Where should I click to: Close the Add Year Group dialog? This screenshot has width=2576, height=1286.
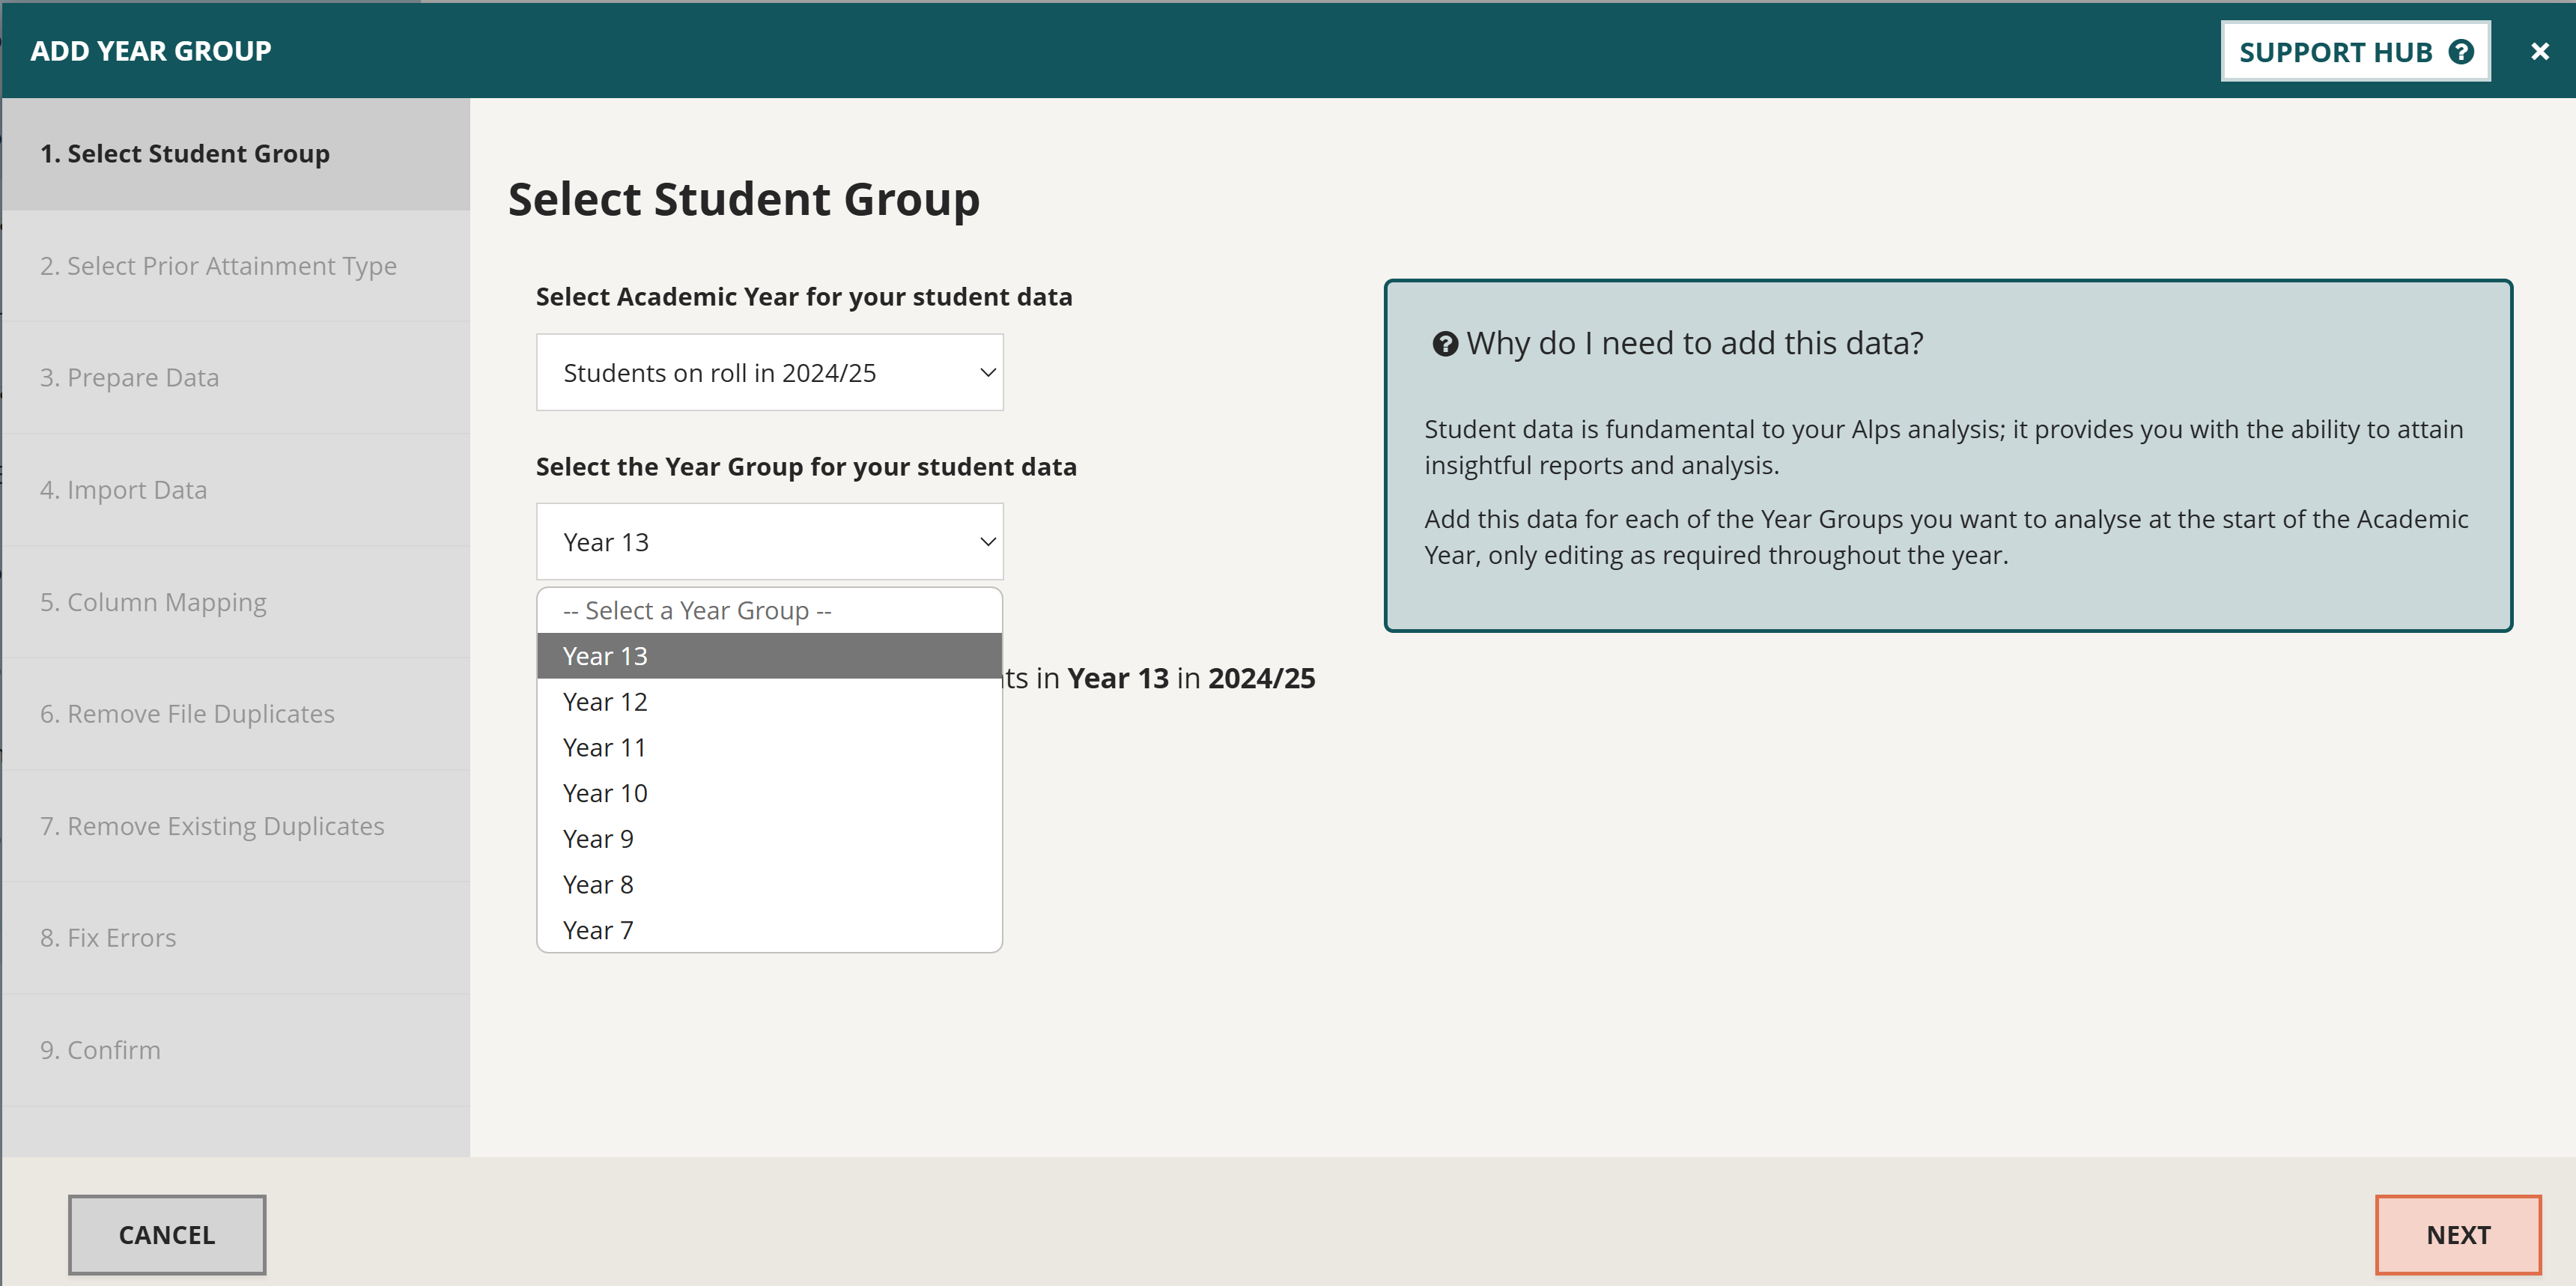[x=2540, y=51]
